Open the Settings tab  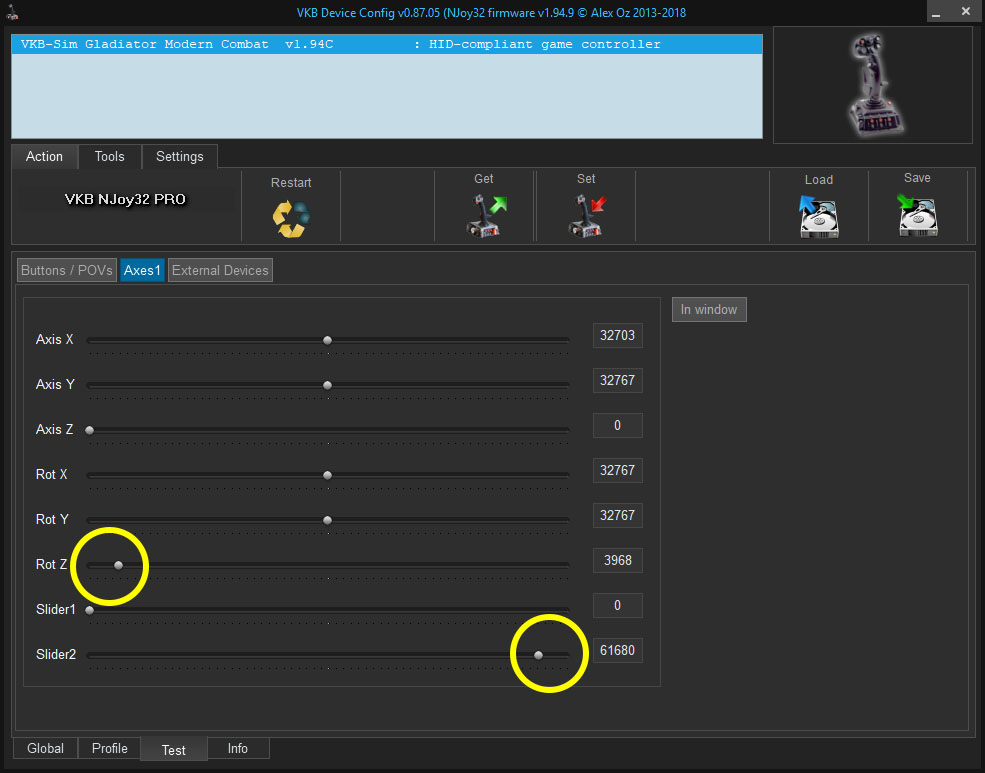[180, 156]
